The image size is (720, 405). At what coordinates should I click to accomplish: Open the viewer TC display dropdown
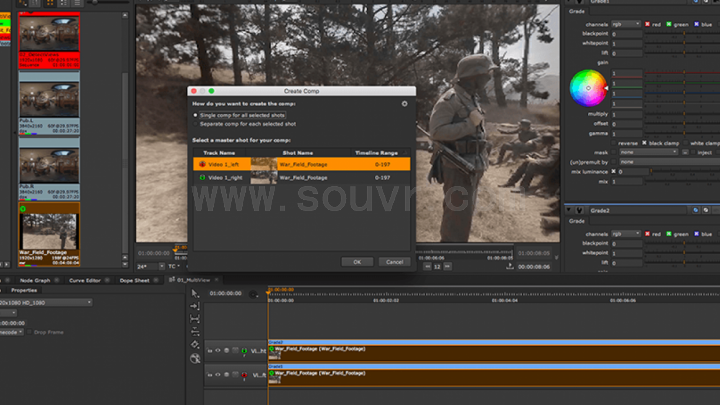tap(174, 266)
